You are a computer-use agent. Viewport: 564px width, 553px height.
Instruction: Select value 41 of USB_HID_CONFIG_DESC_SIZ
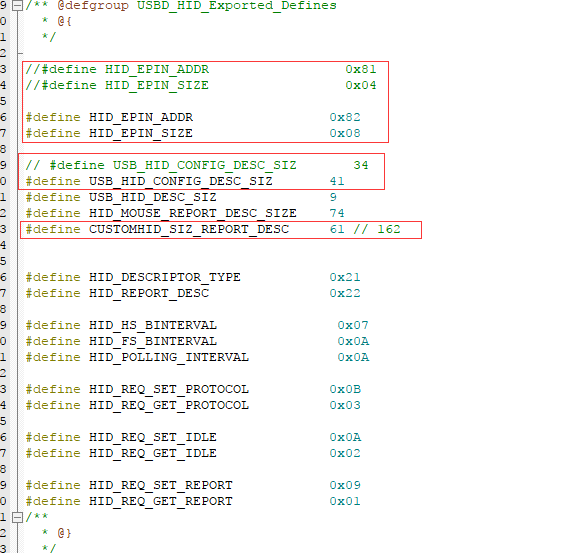(337, 181)
